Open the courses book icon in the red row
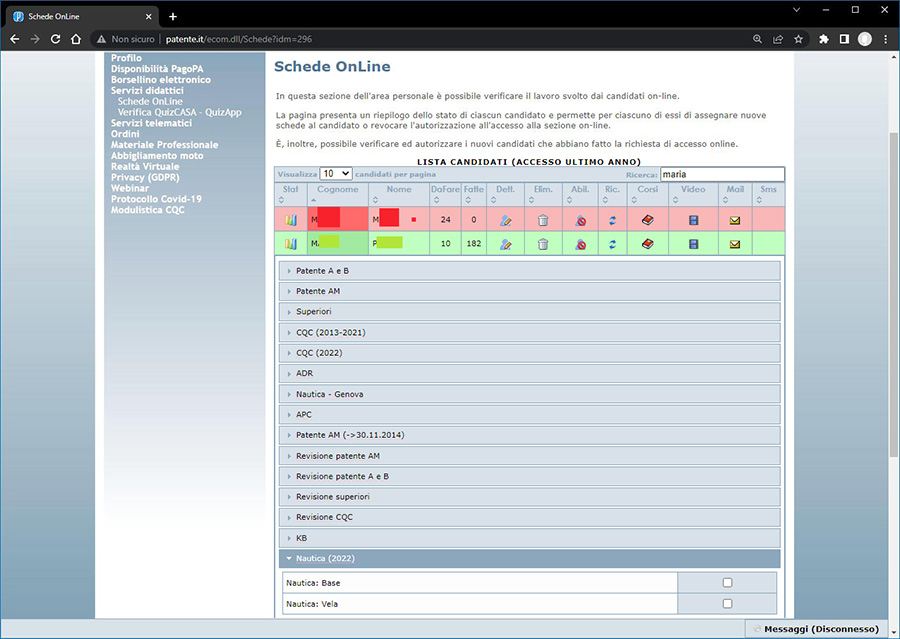 648,220
